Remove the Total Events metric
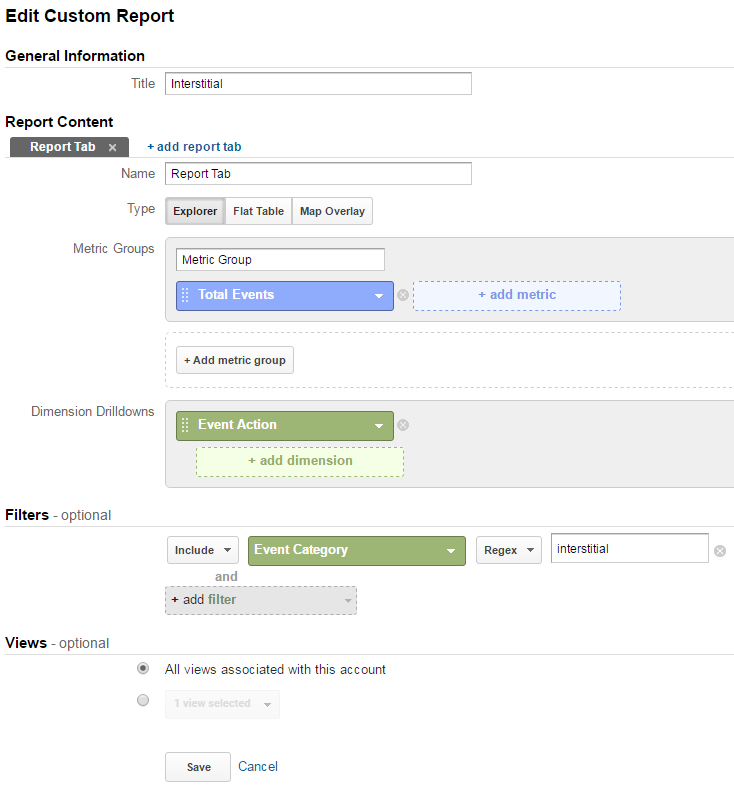 (x=403, y=295)
